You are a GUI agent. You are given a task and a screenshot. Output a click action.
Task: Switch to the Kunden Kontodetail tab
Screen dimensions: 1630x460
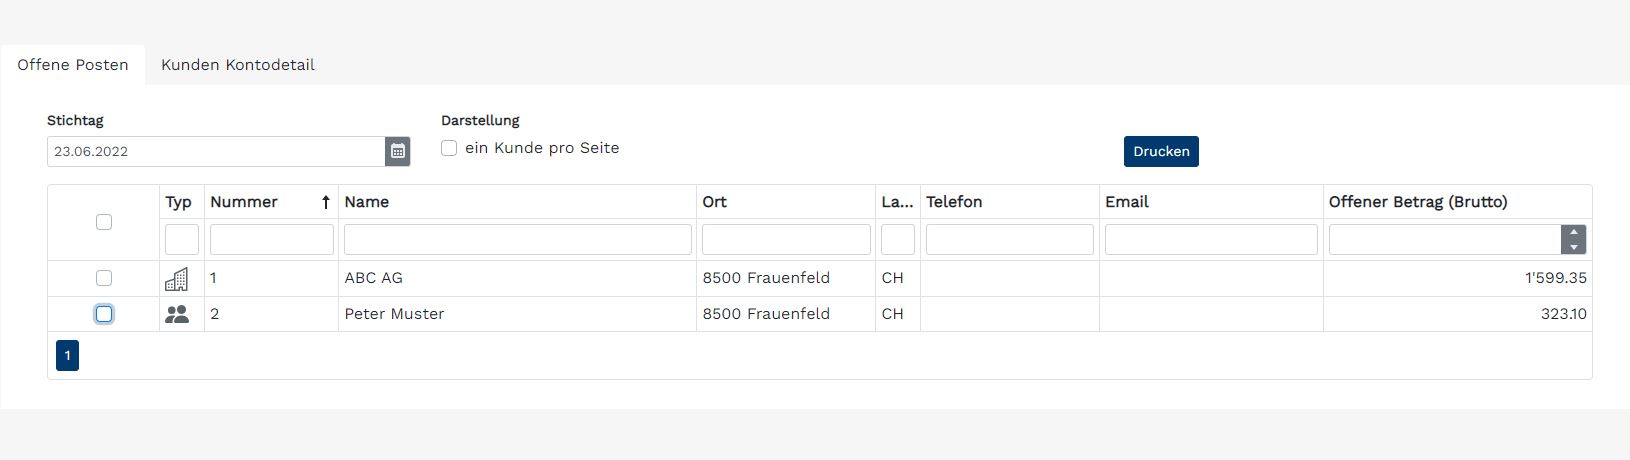coord(238,65)
